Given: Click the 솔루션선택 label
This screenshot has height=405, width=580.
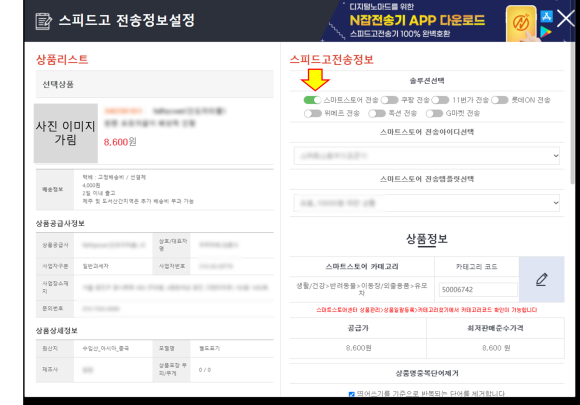Looking at the screenshot, I should [427, 81].
